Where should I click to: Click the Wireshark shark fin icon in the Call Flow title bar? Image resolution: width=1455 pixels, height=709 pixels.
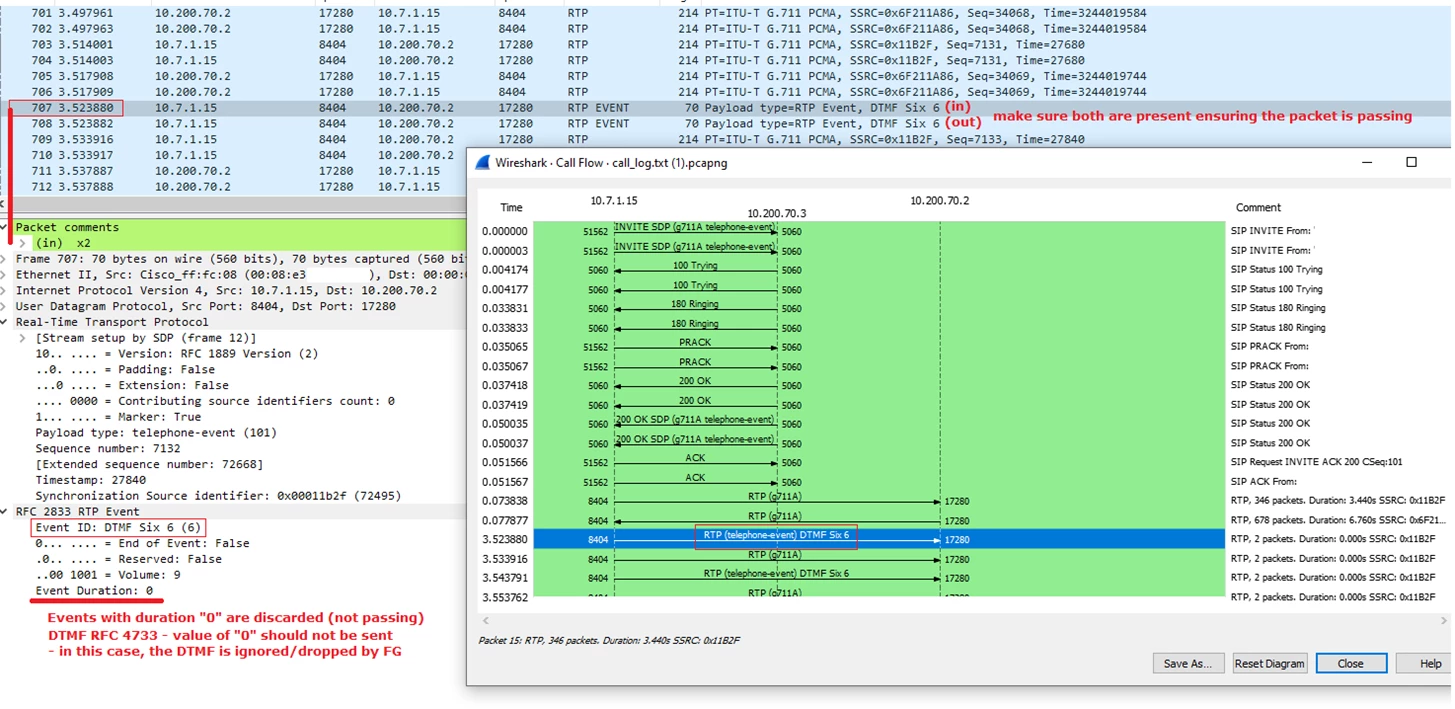[x=483, y=162]
